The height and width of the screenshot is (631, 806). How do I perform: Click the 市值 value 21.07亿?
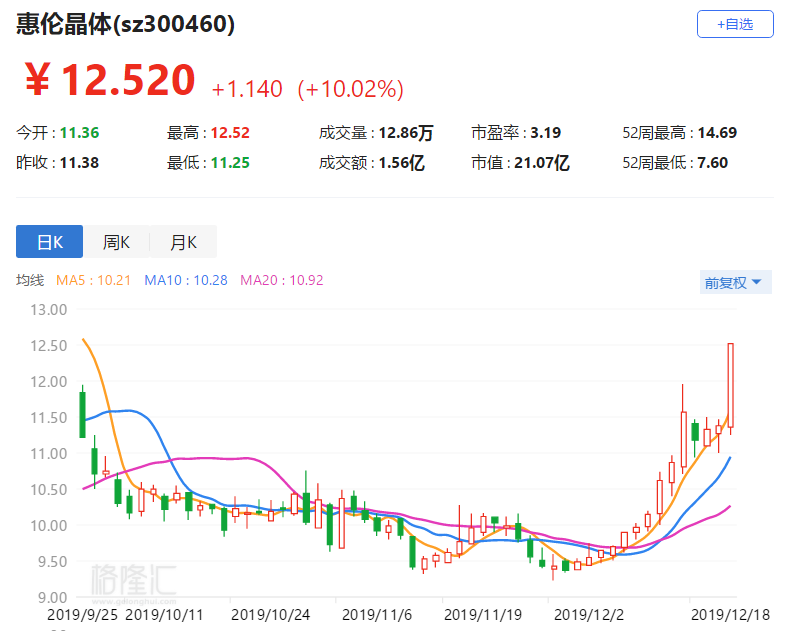[x=542, y=163]
